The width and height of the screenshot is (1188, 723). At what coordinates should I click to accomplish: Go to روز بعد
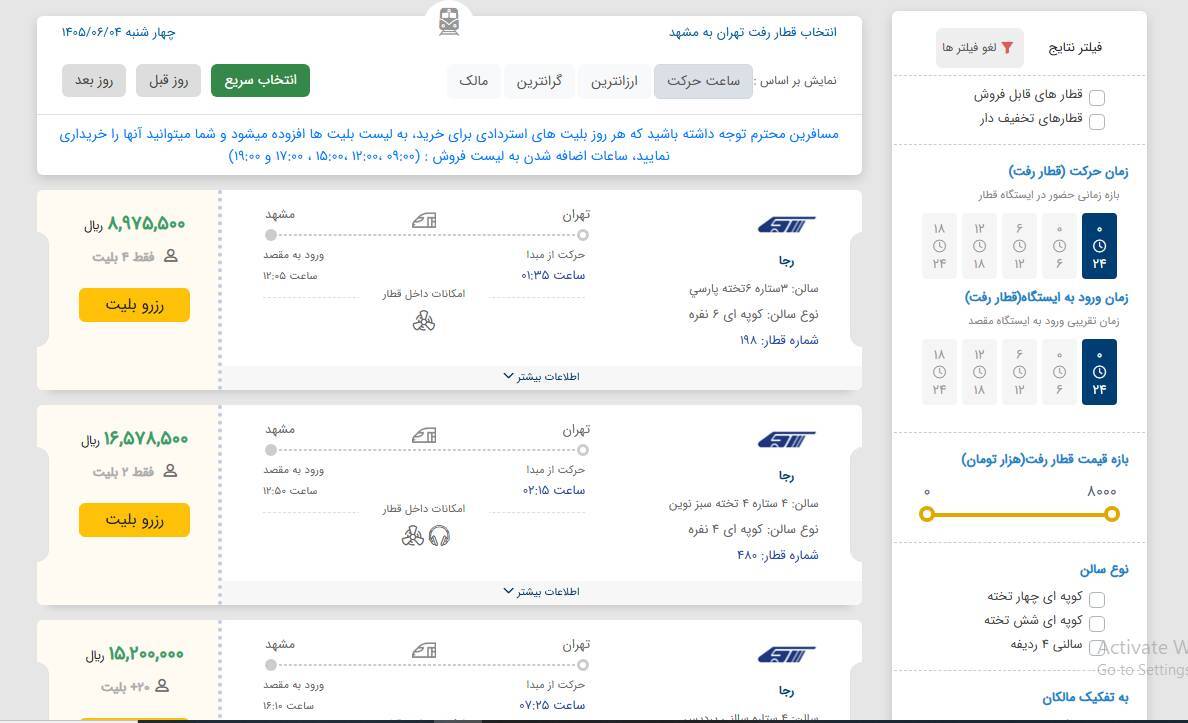(94, 80)
